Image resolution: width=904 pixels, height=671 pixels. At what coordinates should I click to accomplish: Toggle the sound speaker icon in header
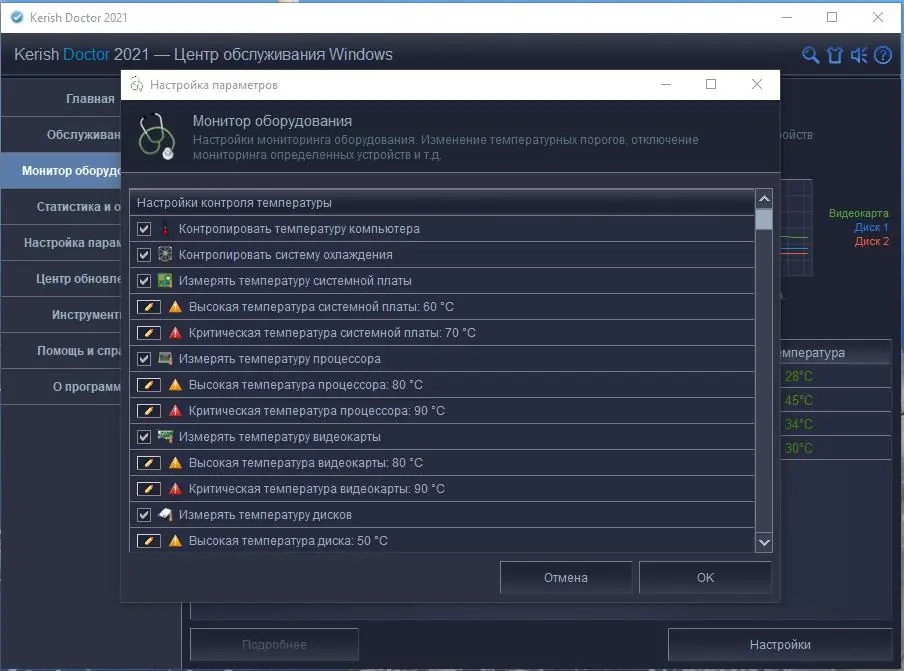pos(859,55)
